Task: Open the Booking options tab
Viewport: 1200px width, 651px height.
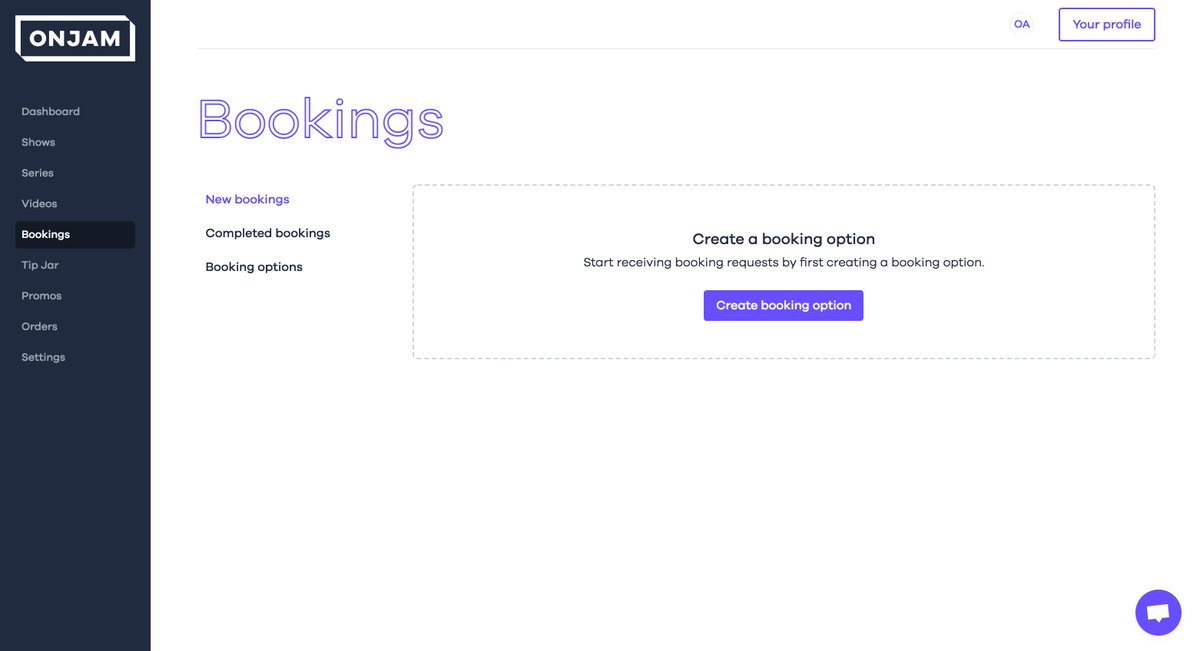Action: [253, 266]
